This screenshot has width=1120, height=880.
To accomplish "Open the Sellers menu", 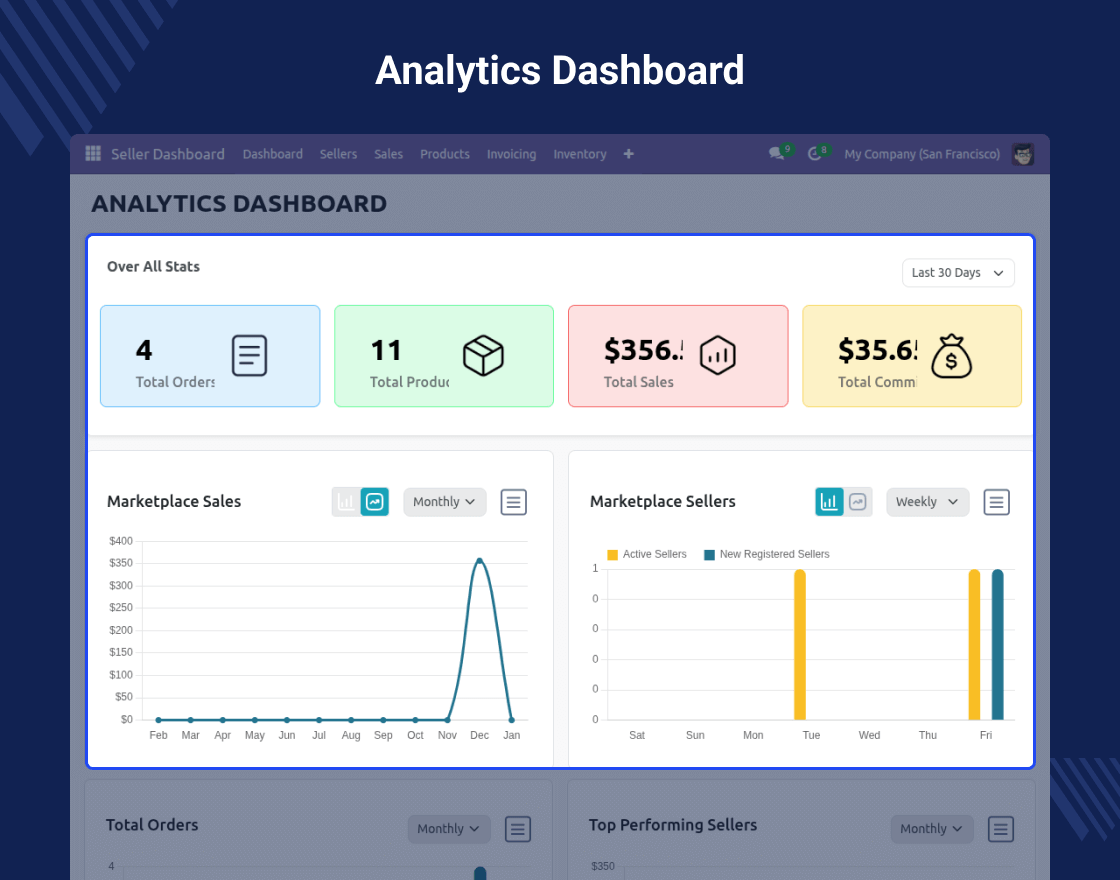I will tap(338, 154).
